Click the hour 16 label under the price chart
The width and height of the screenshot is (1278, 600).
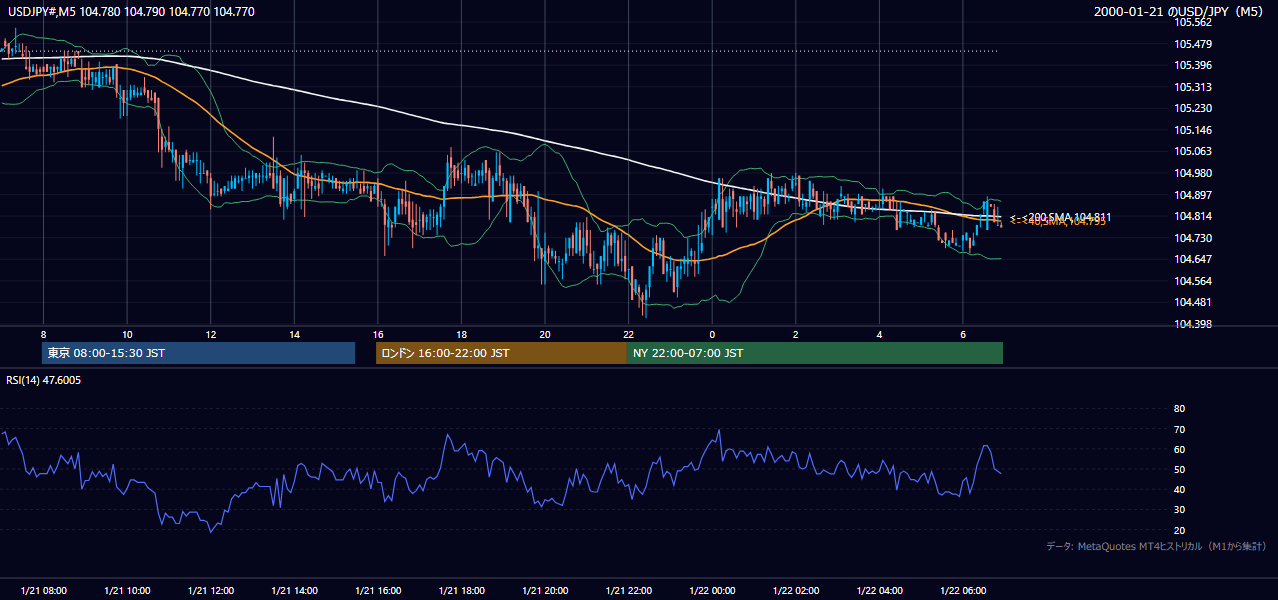coord(378,334)
